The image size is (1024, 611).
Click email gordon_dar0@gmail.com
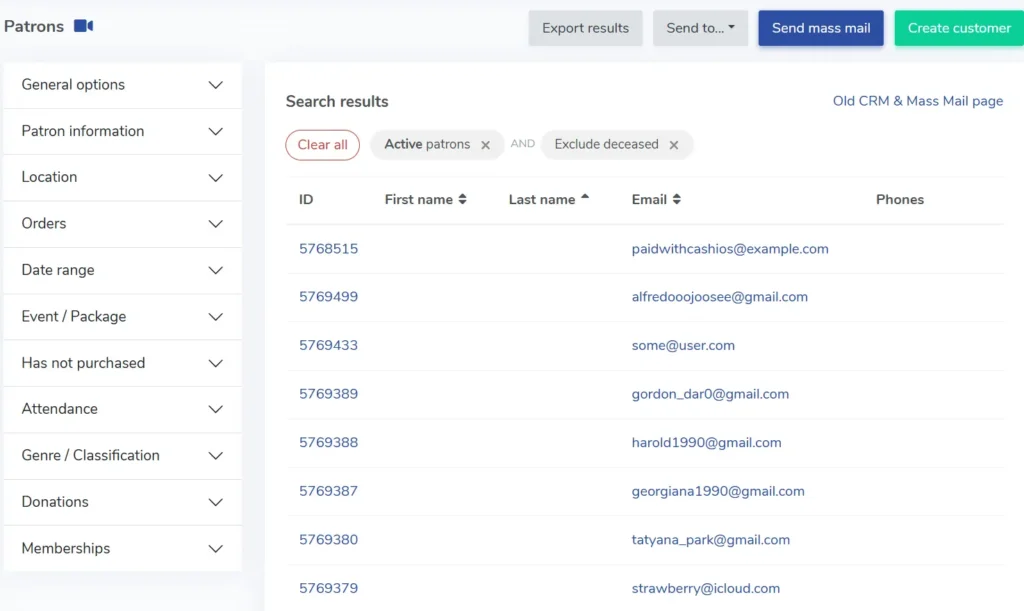[x=711, y=394]
